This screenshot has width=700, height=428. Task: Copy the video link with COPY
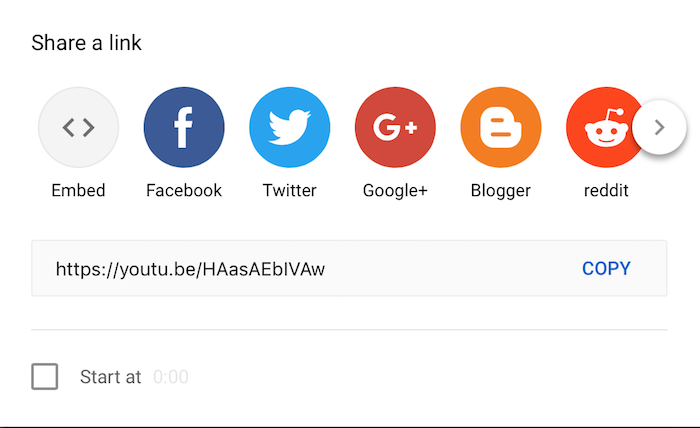pyautogui.click(x=606, y=268)
